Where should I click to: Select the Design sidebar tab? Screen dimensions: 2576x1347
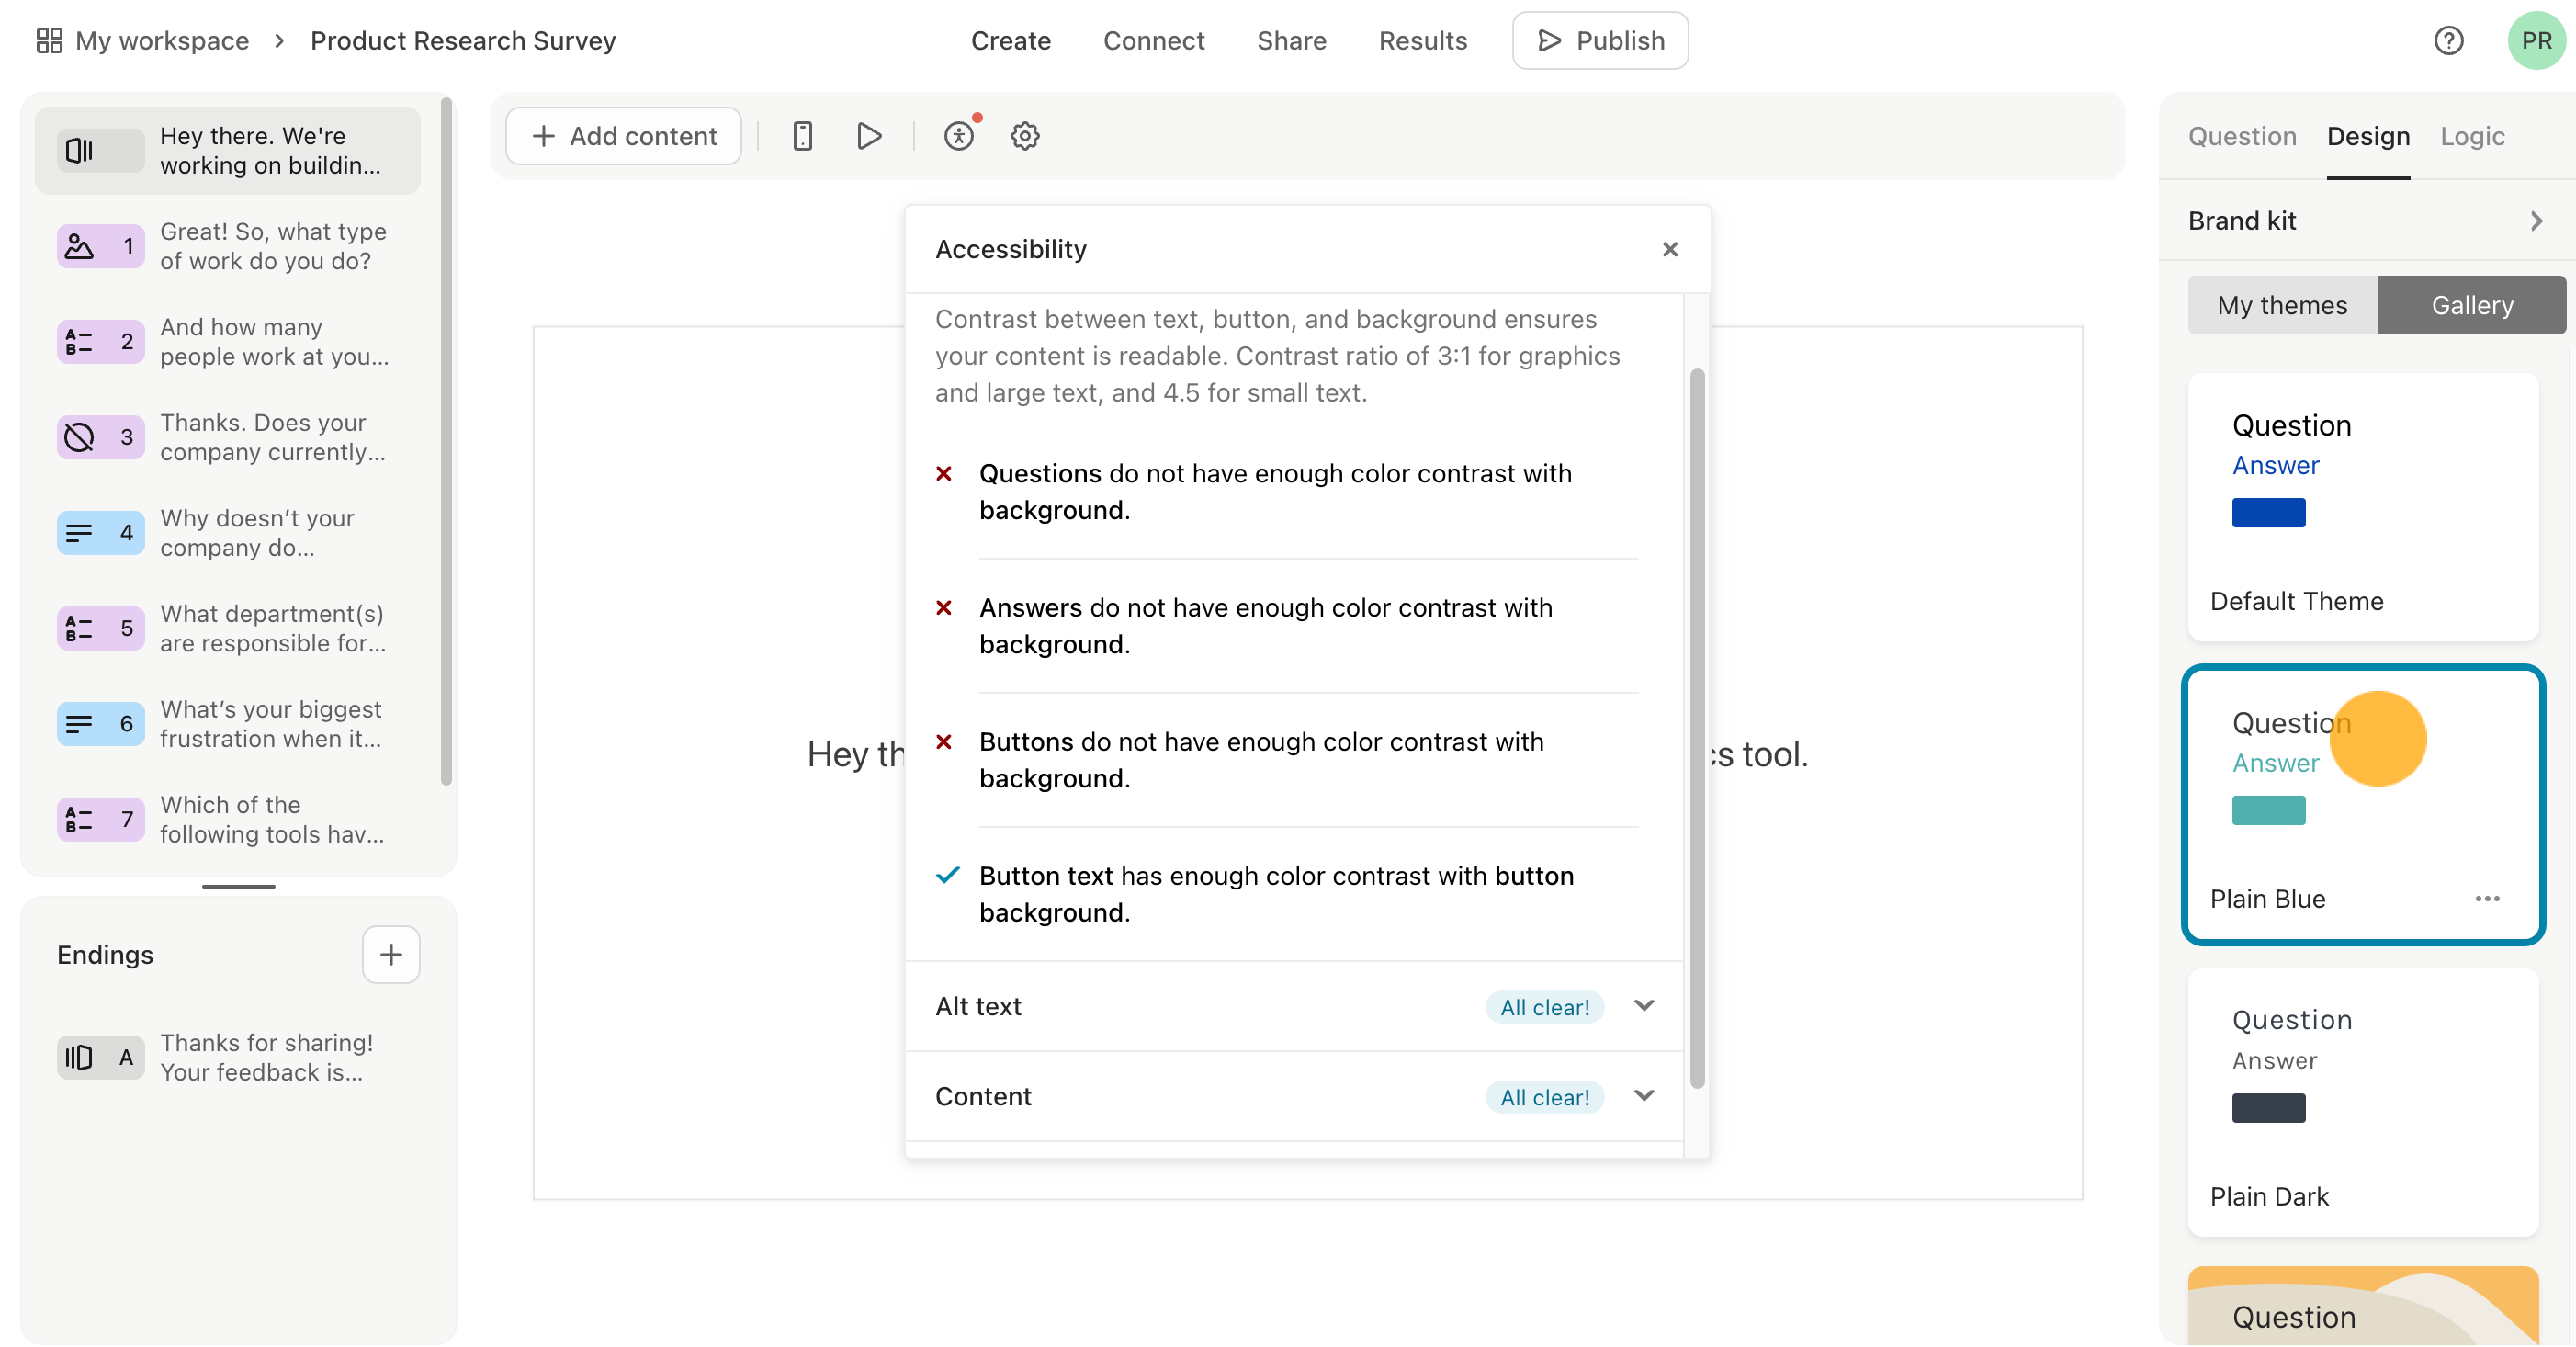point(2368,136)
